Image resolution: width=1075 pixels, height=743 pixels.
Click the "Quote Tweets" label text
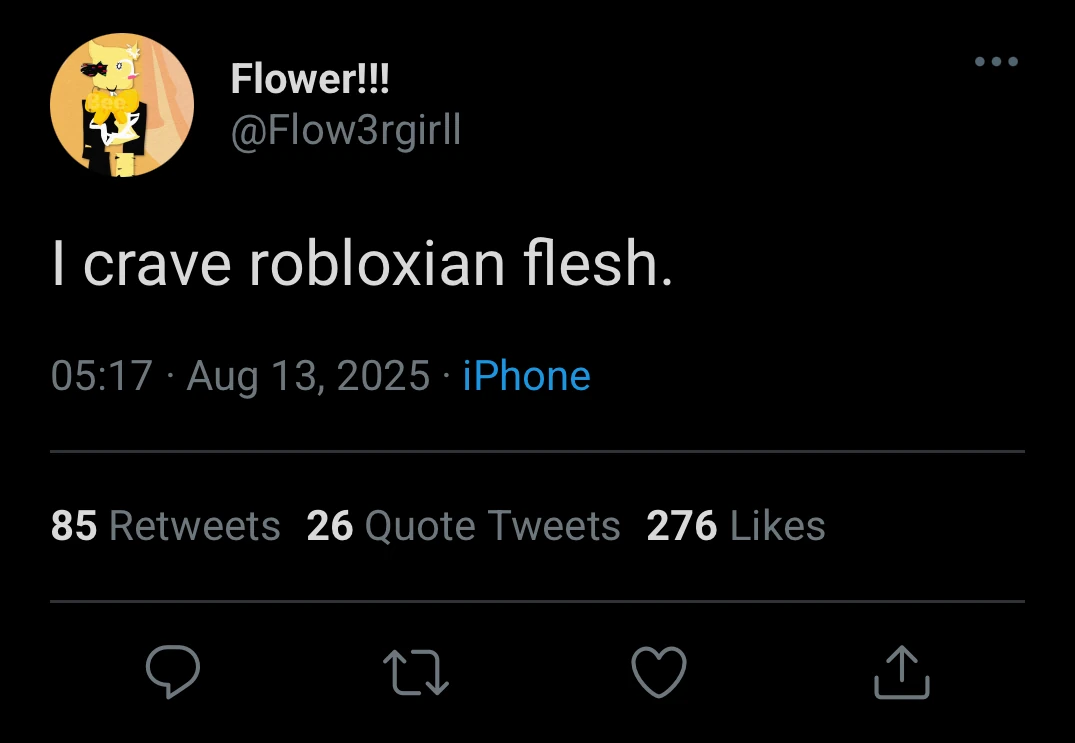(x=493, y=526)
